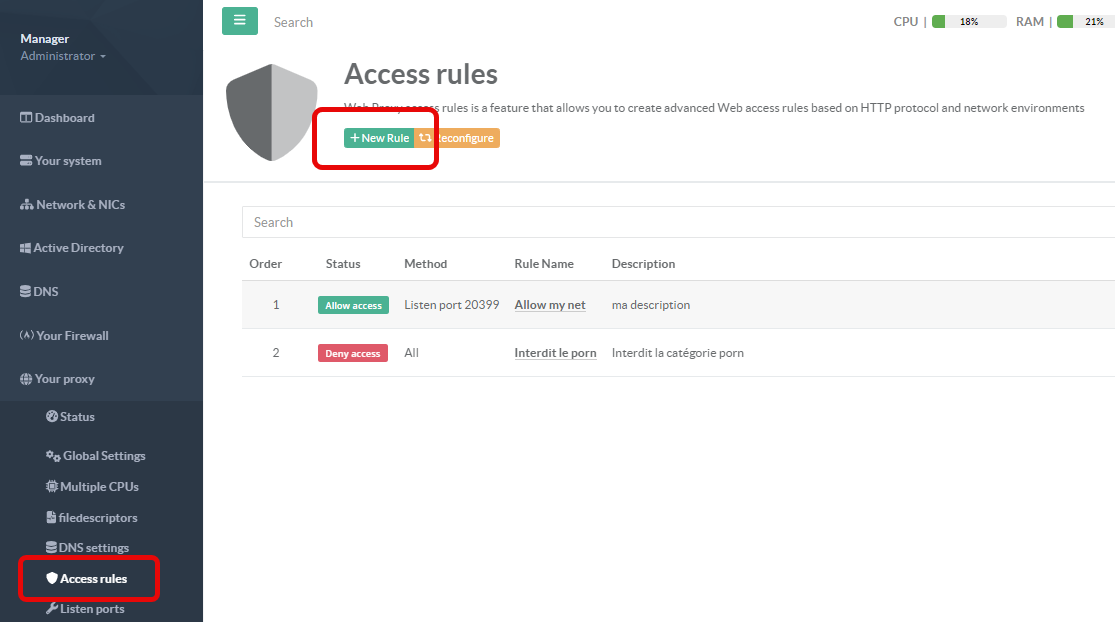
Task: Open filedescriptors settings page
Action: 98,518
